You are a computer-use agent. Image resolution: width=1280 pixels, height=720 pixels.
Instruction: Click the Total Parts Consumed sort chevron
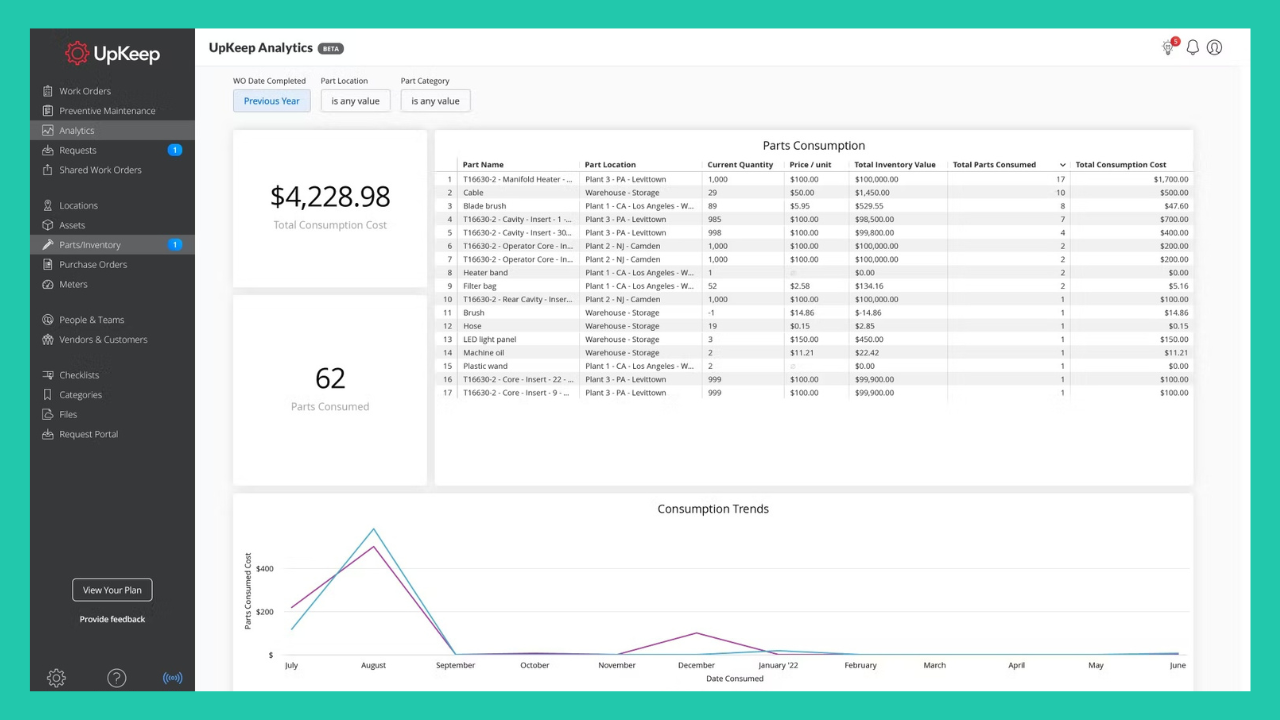(1062, 164)
